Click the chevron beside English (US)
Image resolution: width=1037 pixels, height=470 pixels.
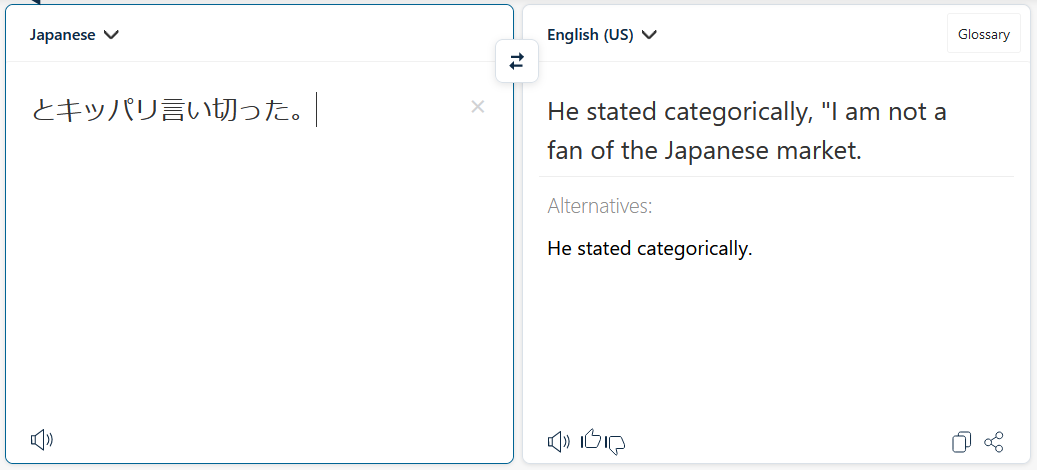[649, 35]
